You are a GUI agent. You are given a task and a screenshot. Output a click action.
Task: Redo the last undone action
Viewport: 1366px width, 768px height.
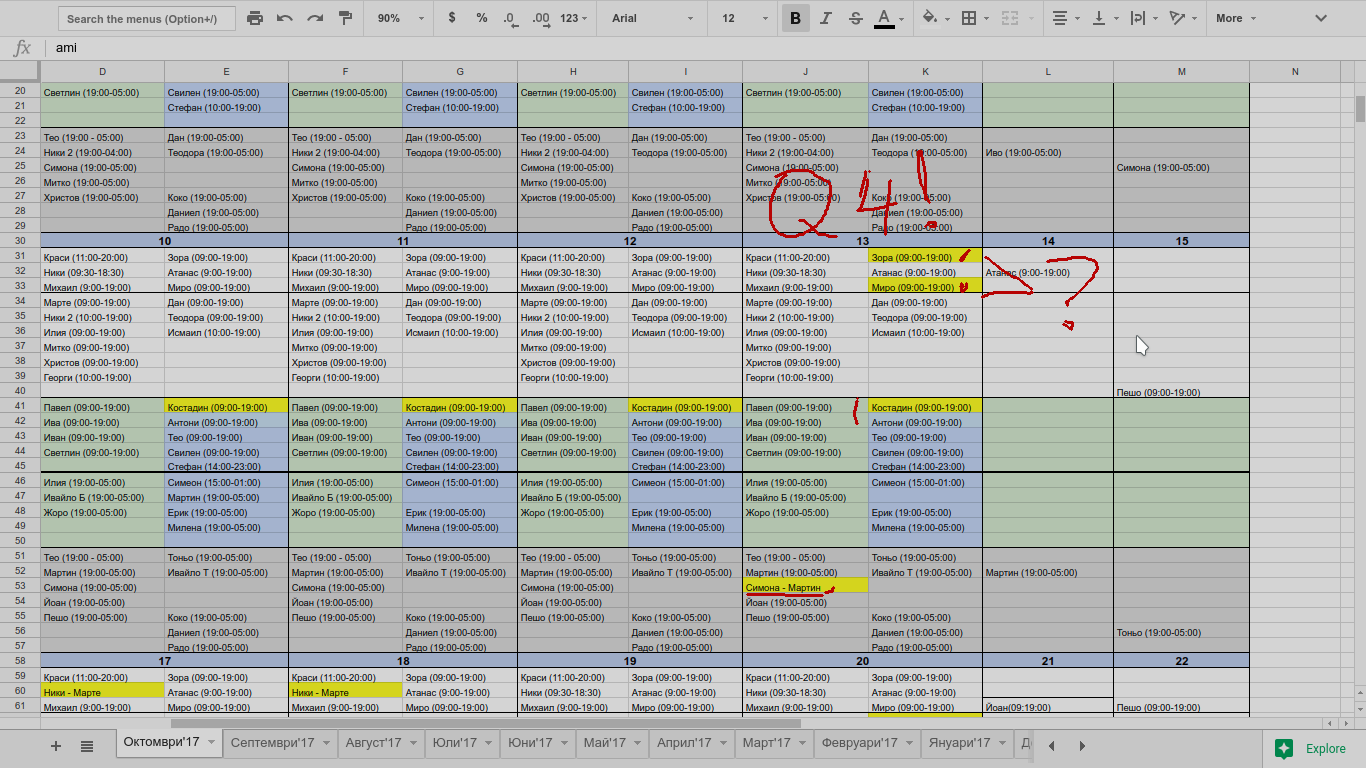(x=315, y=18)
